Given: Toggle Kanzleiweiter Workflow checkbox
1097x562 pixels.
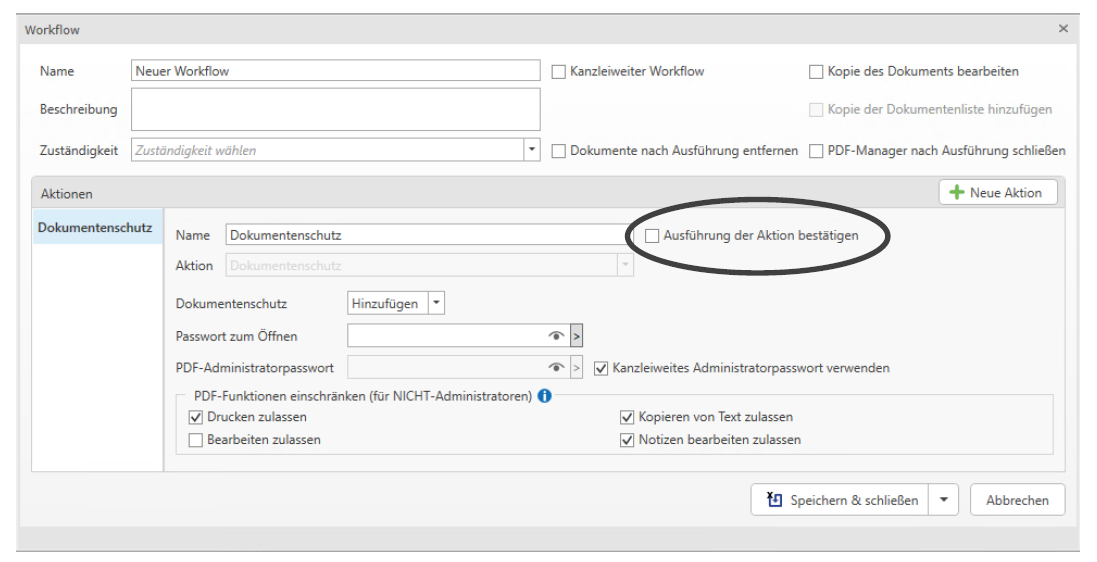Looking at the screenshot, I should coord(559,72).
